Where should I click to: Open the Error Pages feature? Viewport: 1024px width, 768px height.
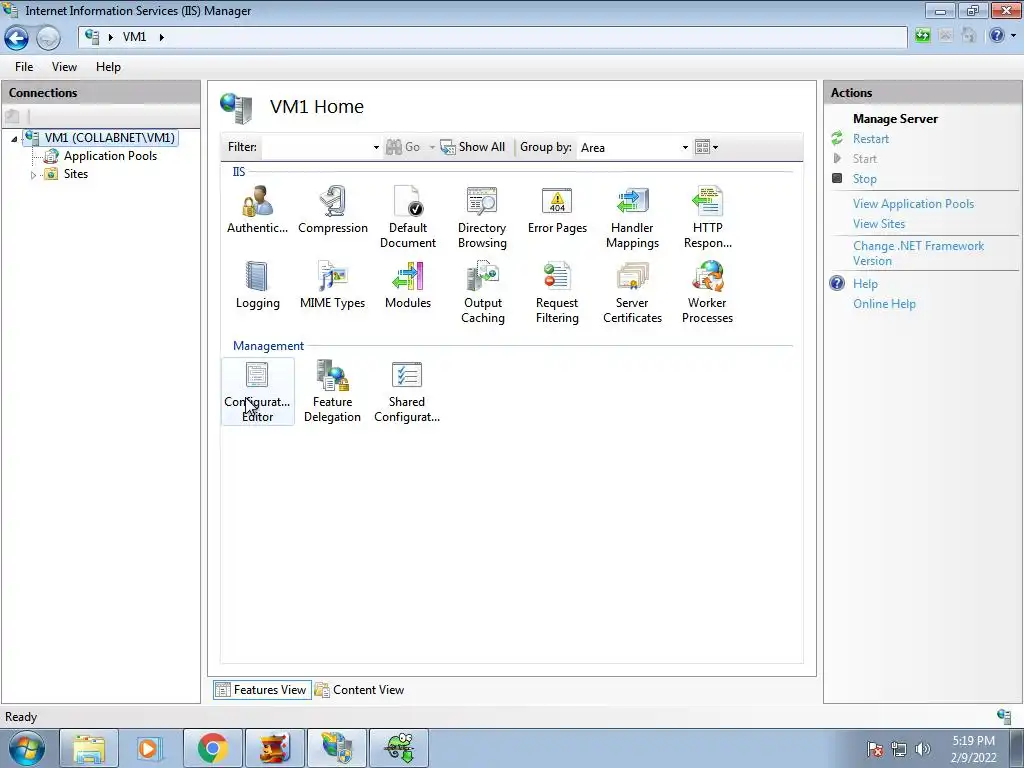[557, 210]
